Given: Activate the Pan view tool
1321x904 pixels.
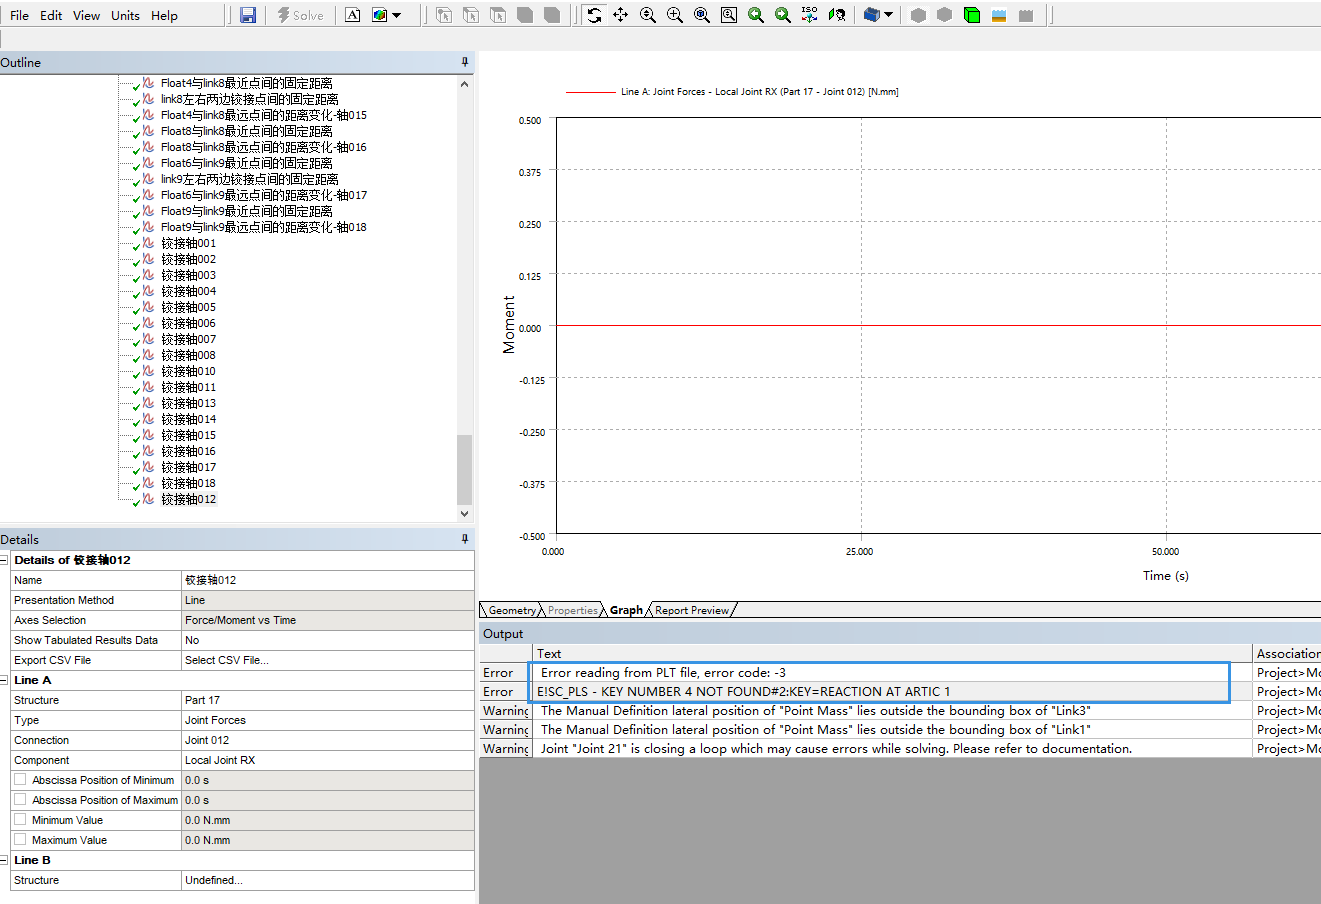Looking at the screenshot, I should [x=621, y=15].
